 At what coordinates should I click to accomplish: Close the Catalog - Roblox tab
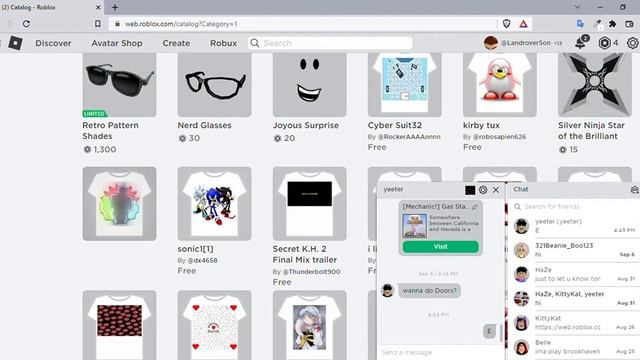98,7
